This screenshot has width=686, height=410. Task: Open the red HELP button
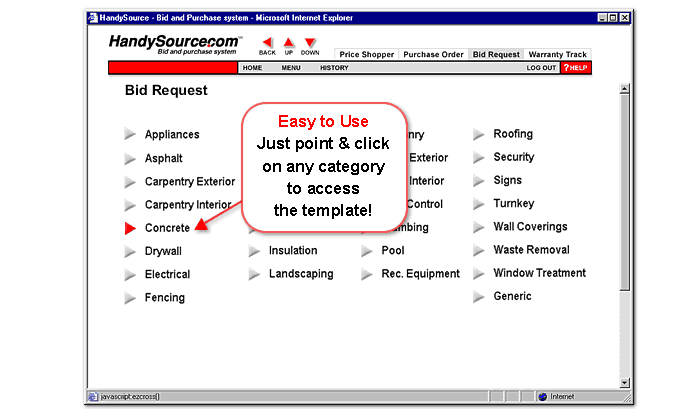(x=575, y=68)
